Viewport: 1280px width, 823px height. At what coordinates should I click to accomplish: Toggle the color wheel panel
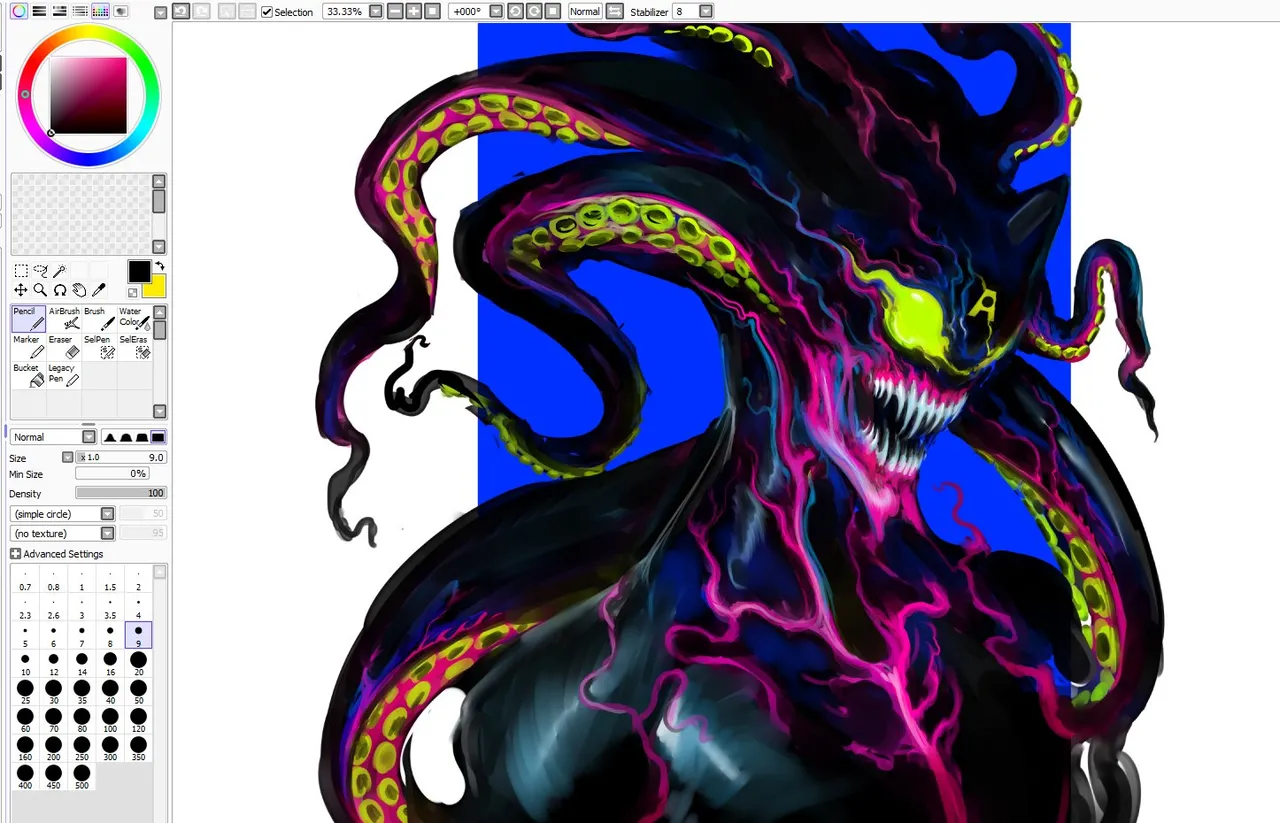coord(19,11)
